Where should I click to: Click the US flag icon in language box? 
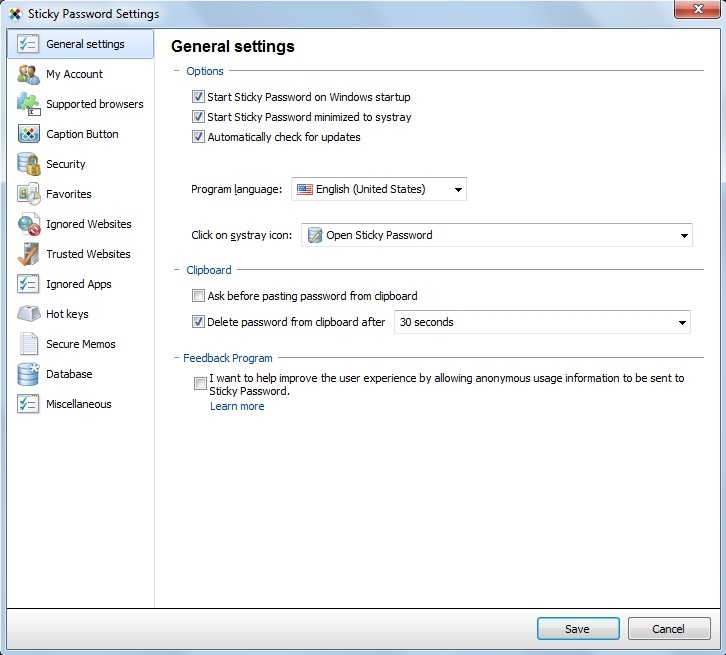(x=304, y=189)
